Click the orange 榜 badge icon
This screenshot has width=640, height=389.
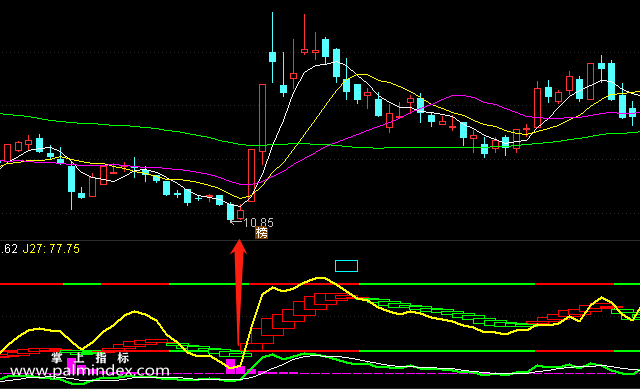coord(262,233)
